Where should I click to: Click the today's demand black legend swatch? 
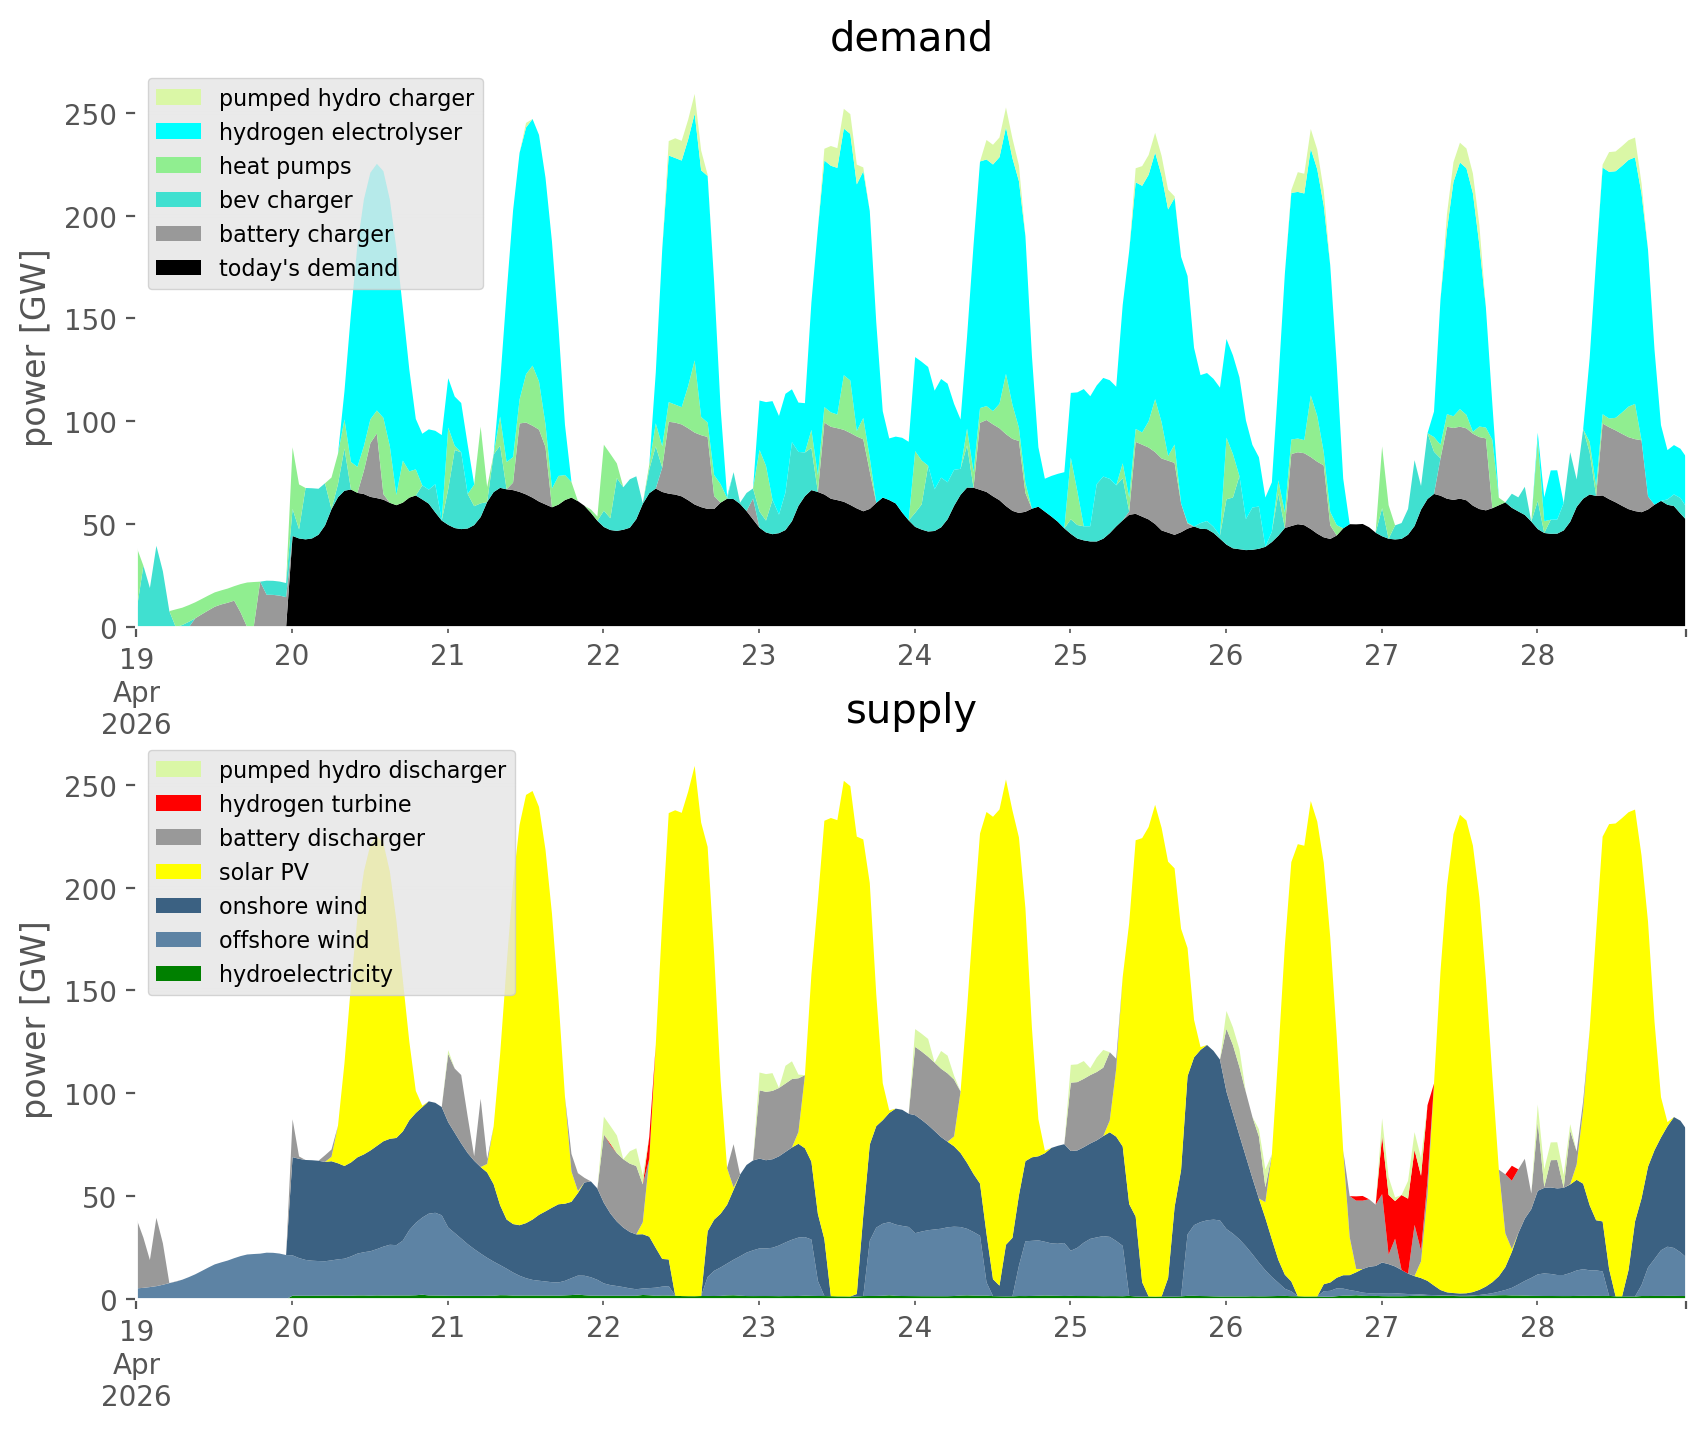180,267
